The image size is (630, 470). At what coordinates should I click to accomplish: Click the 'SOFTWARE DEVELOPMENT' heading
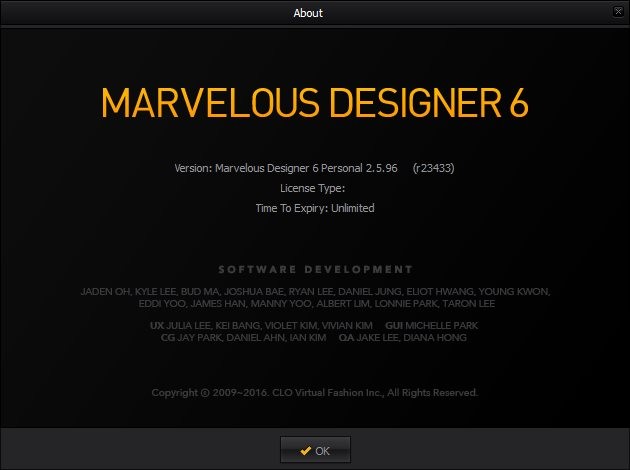click(315, 269)
